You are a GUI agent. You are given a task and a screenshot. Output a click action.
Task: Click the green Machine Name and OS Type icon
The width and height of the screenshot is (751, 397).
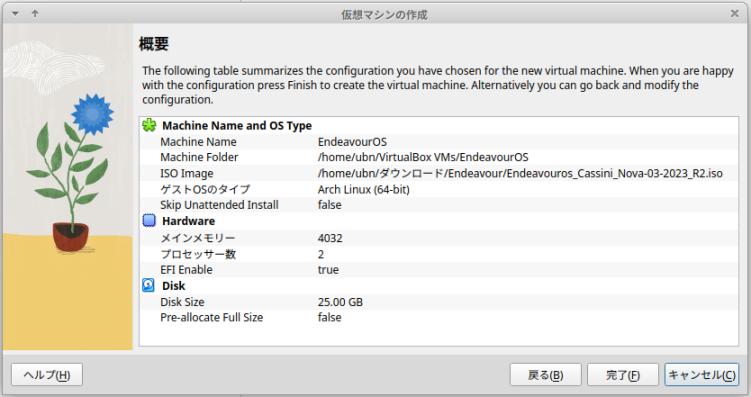coord(149,125)
